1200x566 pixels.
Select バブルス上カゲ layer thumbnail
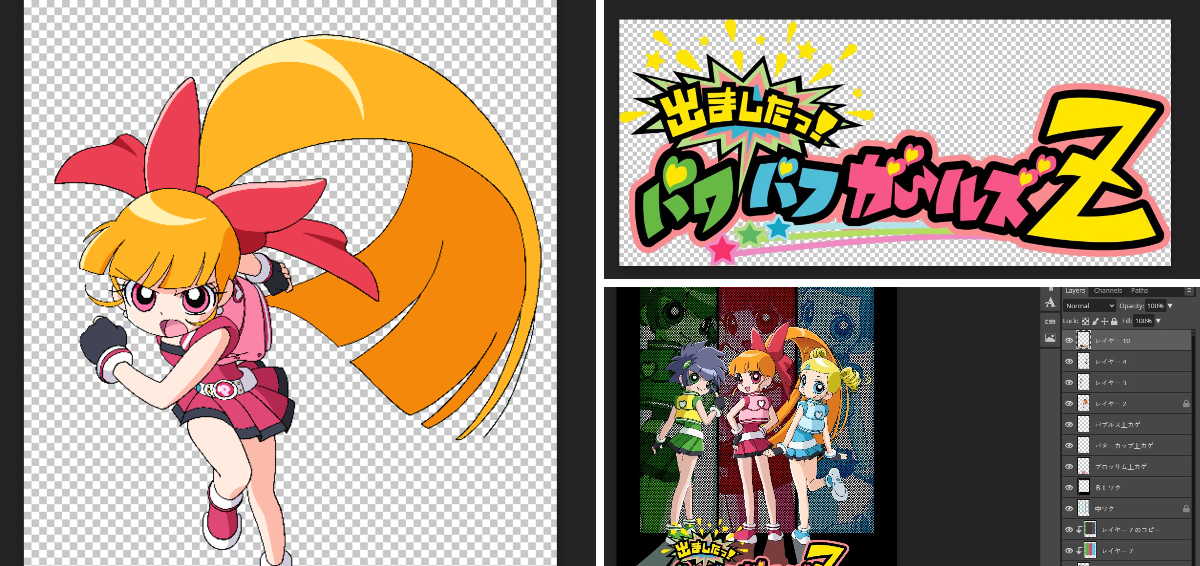point(1084,425)
